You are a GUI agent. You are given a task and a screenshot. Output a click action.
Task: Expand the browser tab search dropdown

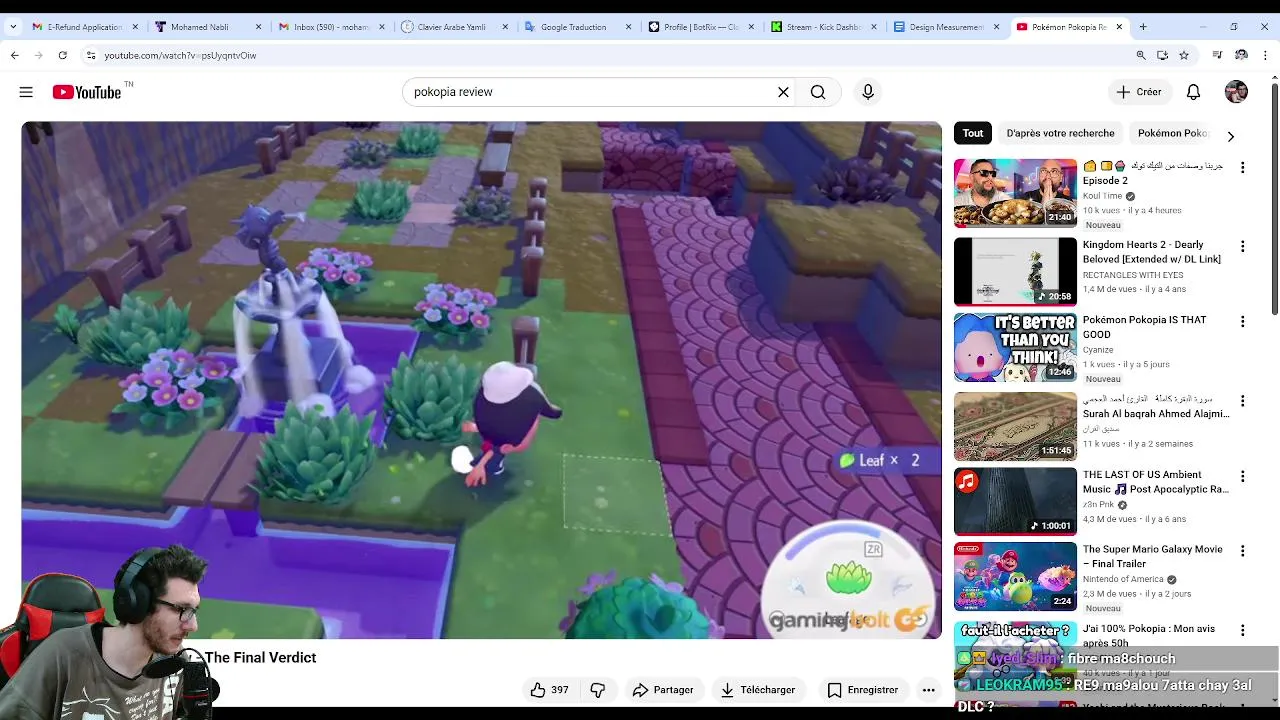[11, 27]
